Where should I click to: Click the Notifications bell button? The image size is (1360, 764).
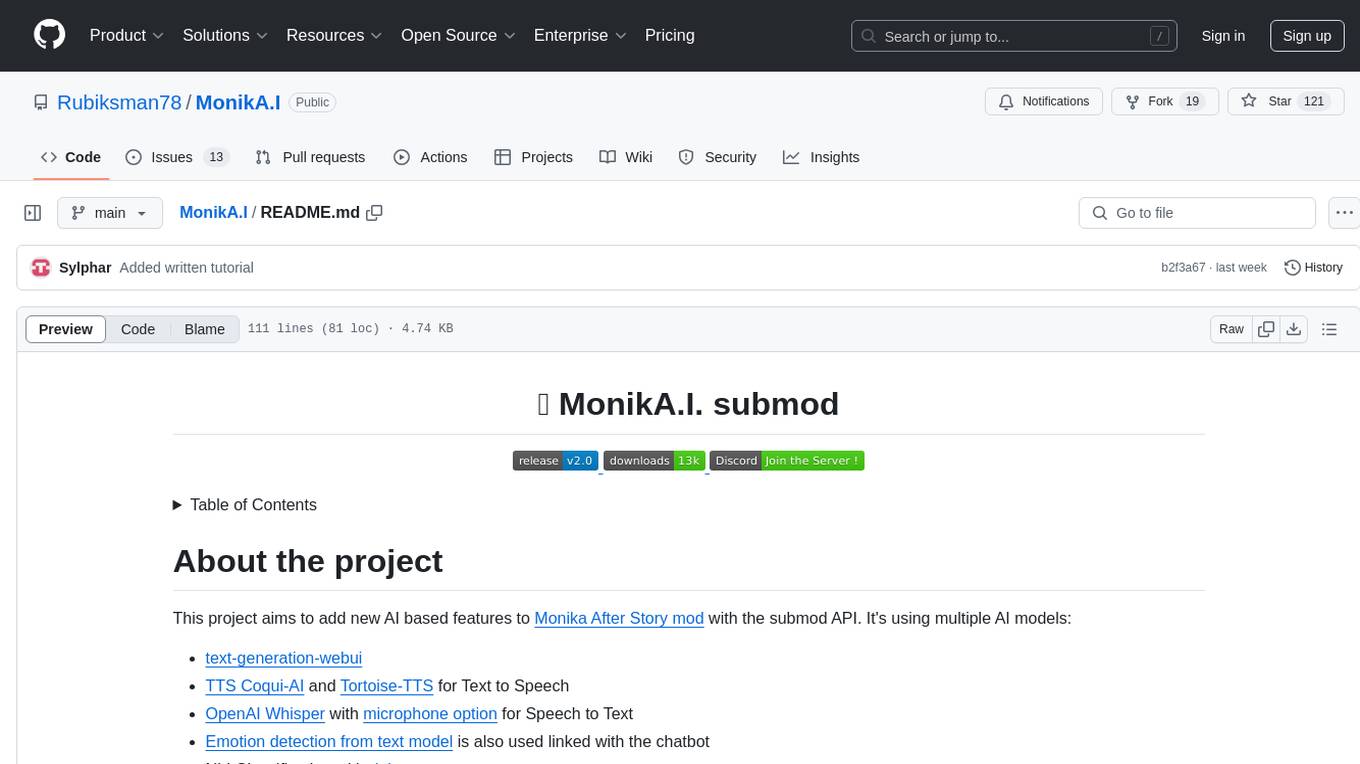(x=1044, y=102)
